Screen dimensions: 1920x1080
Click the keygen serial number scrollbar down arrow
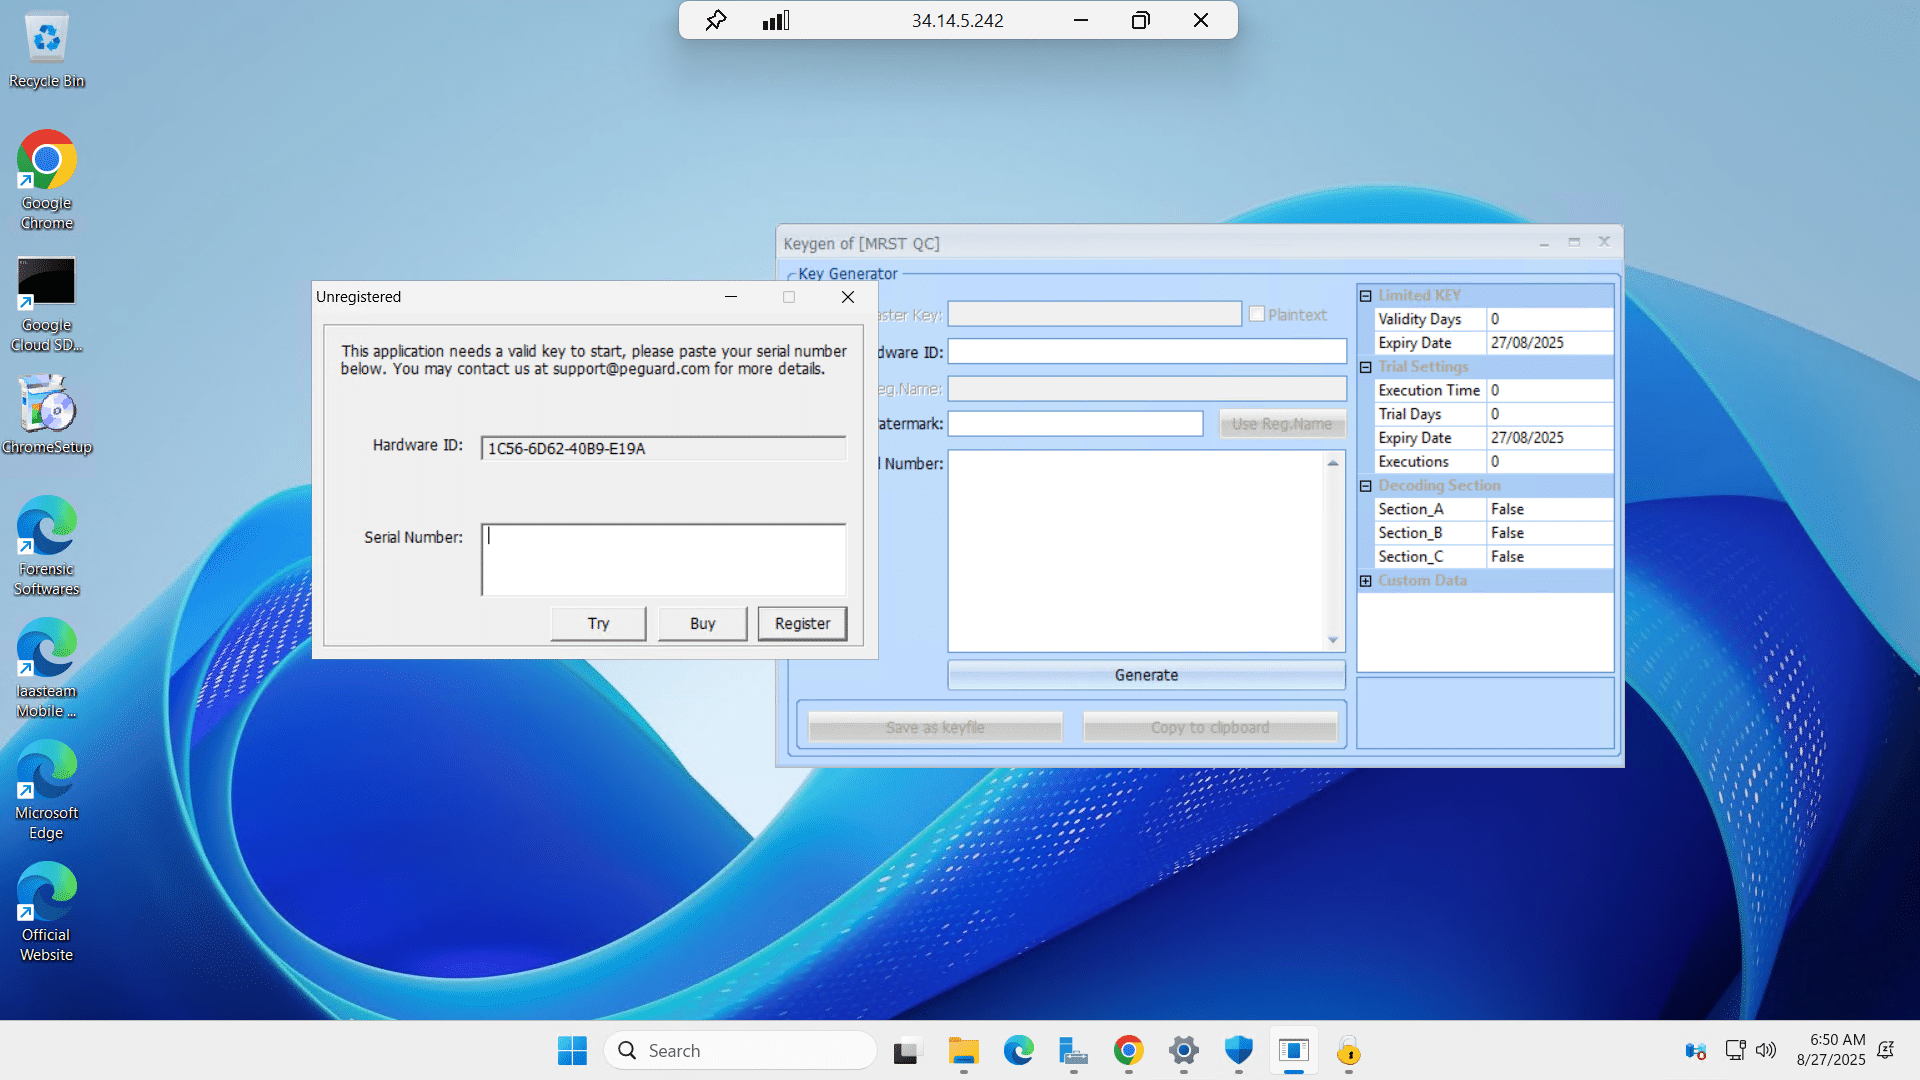click(x=1332, y=640)
